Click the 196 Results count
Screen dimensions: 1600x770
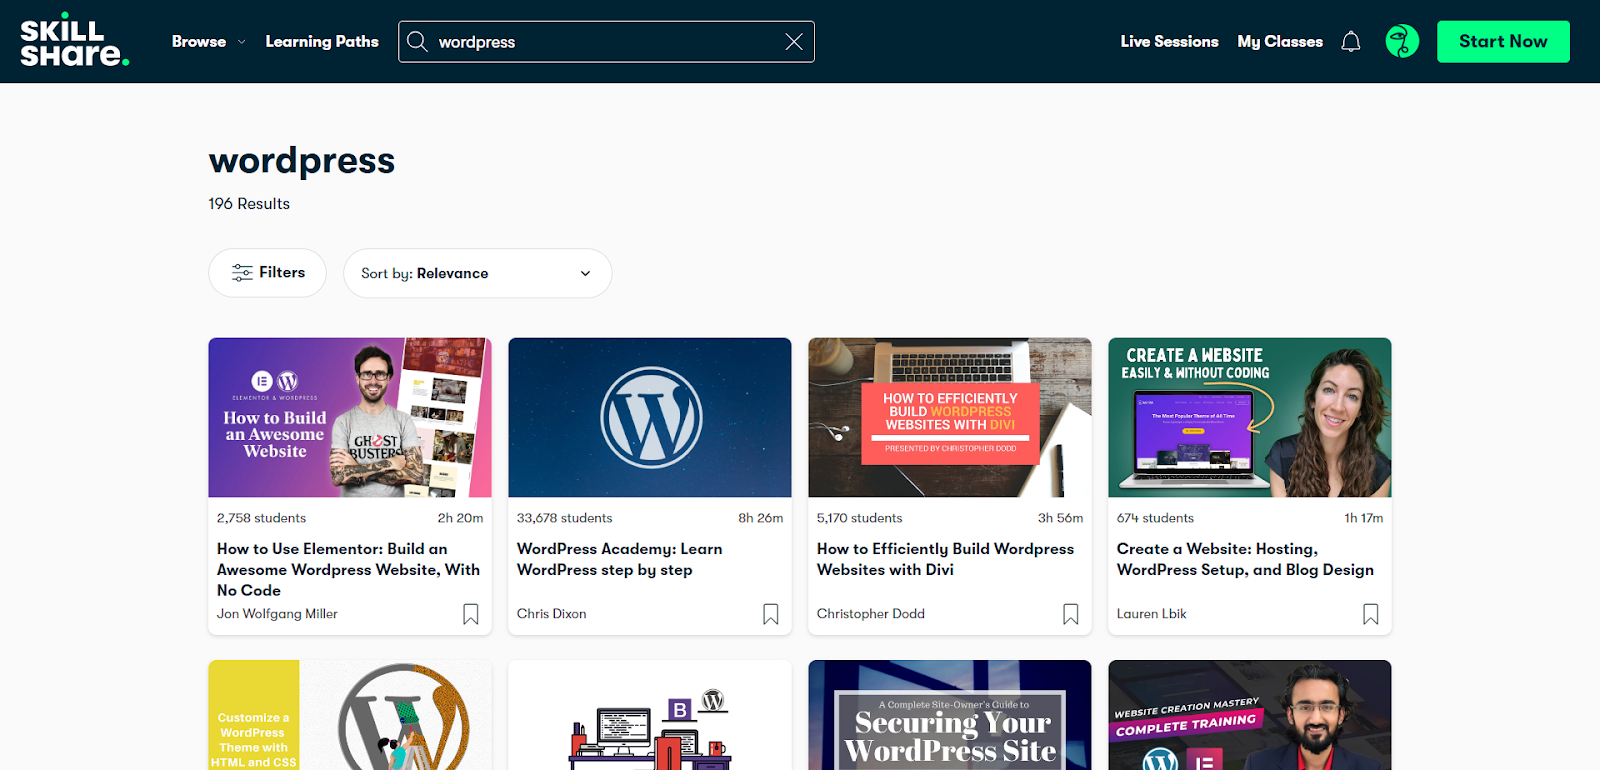249,204
